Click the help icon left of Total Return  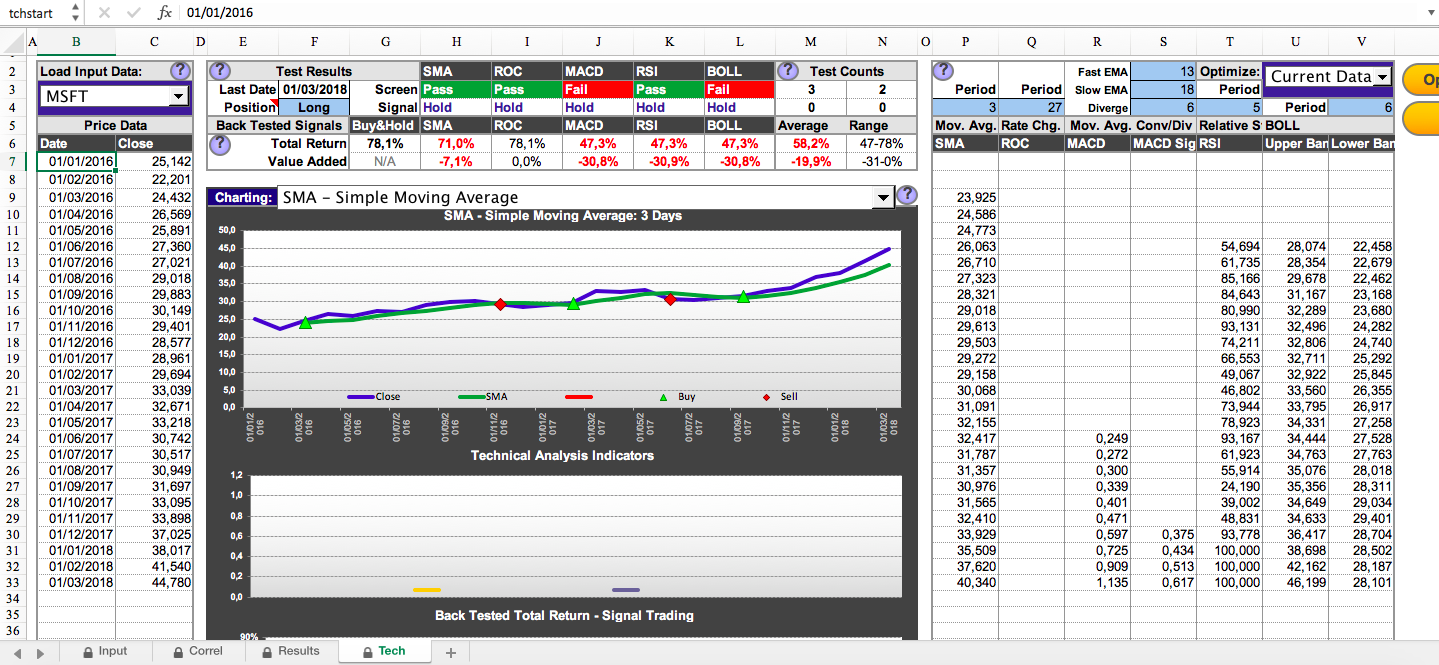(220, 144)
